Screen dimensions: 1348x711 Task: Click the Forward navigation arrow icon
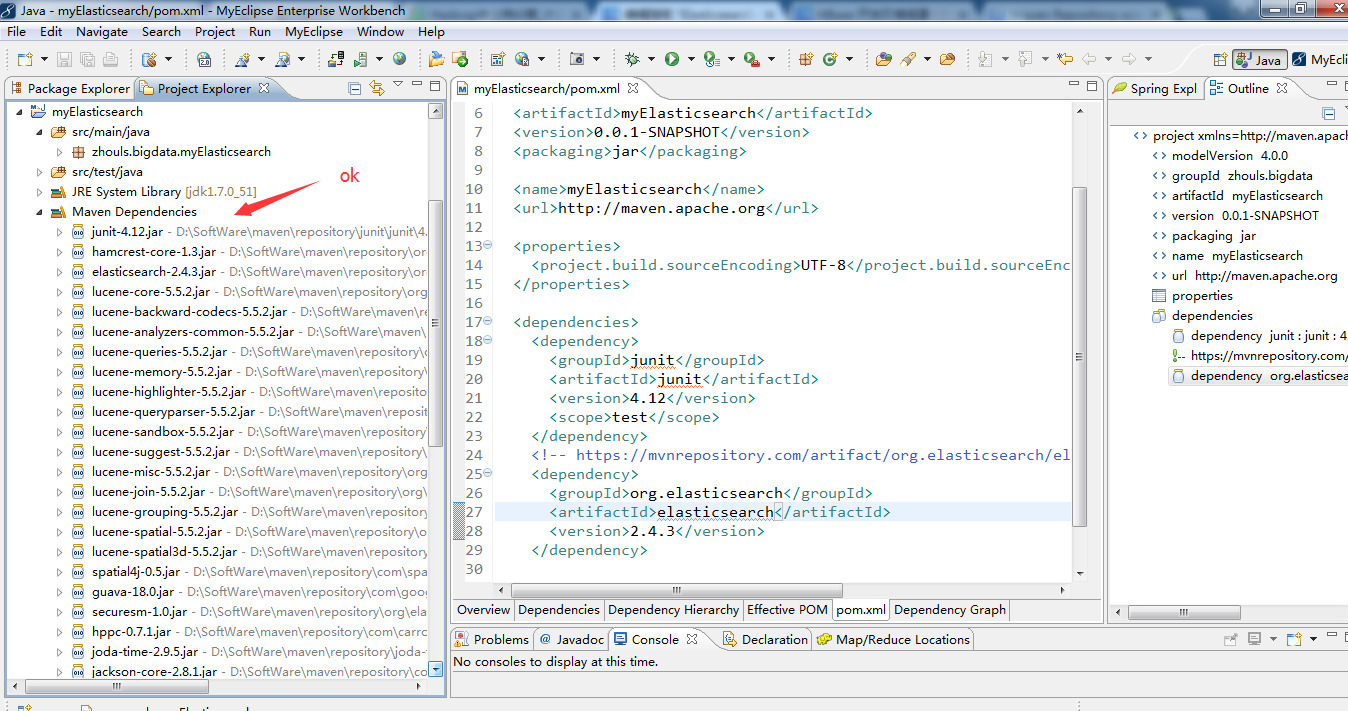(x=1128, y=59)
